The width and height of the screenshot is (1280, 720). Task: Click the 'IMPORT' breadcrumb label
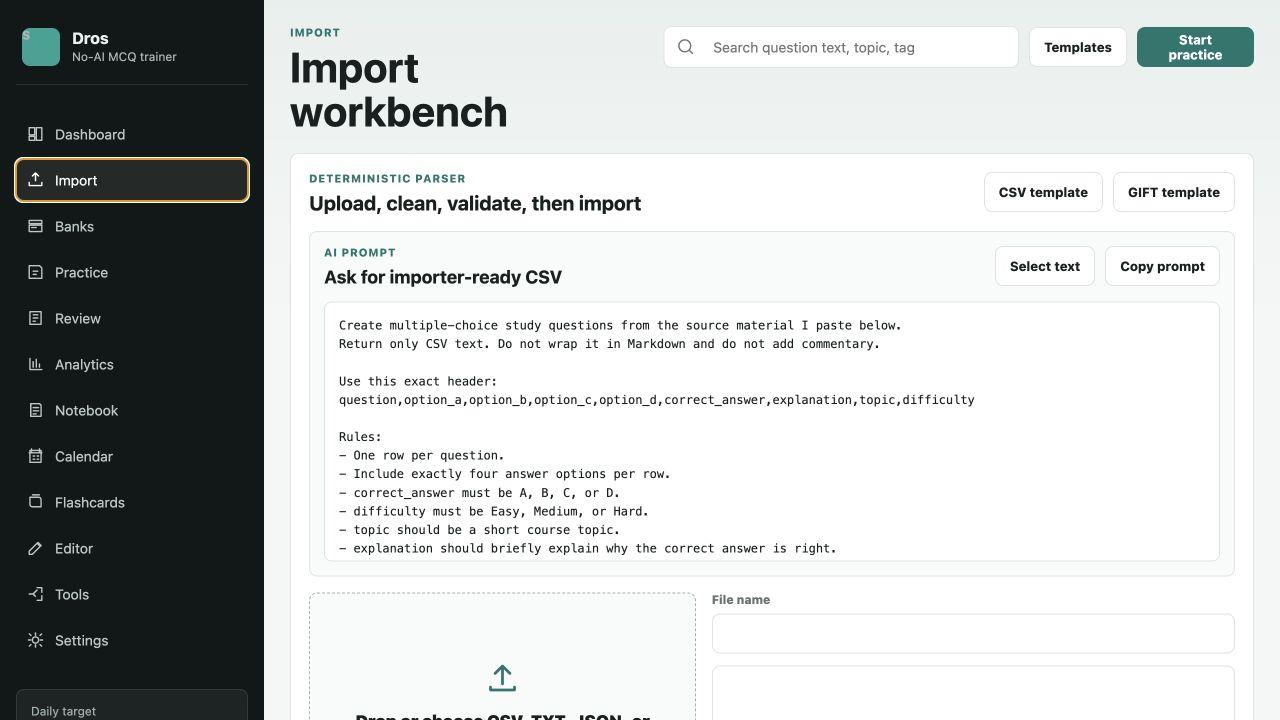coord(315,33)
